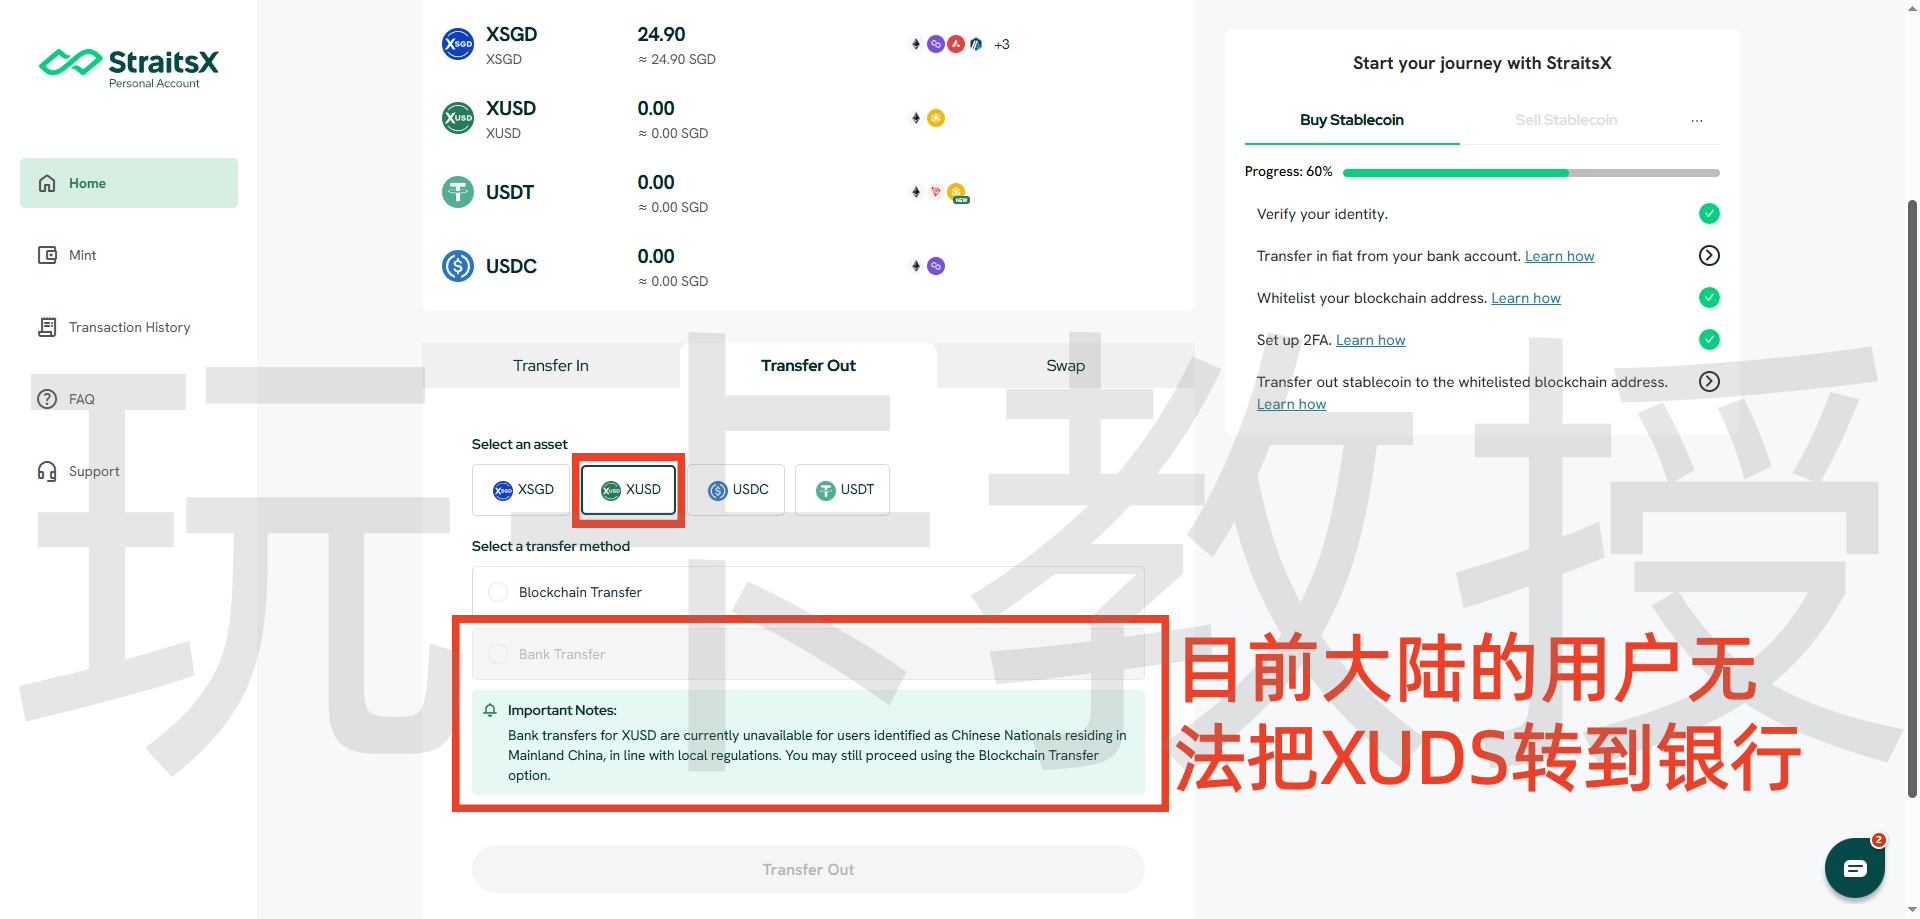Open Learn how link for 2FA setup
The image size is (1920, 919).
1370,341
